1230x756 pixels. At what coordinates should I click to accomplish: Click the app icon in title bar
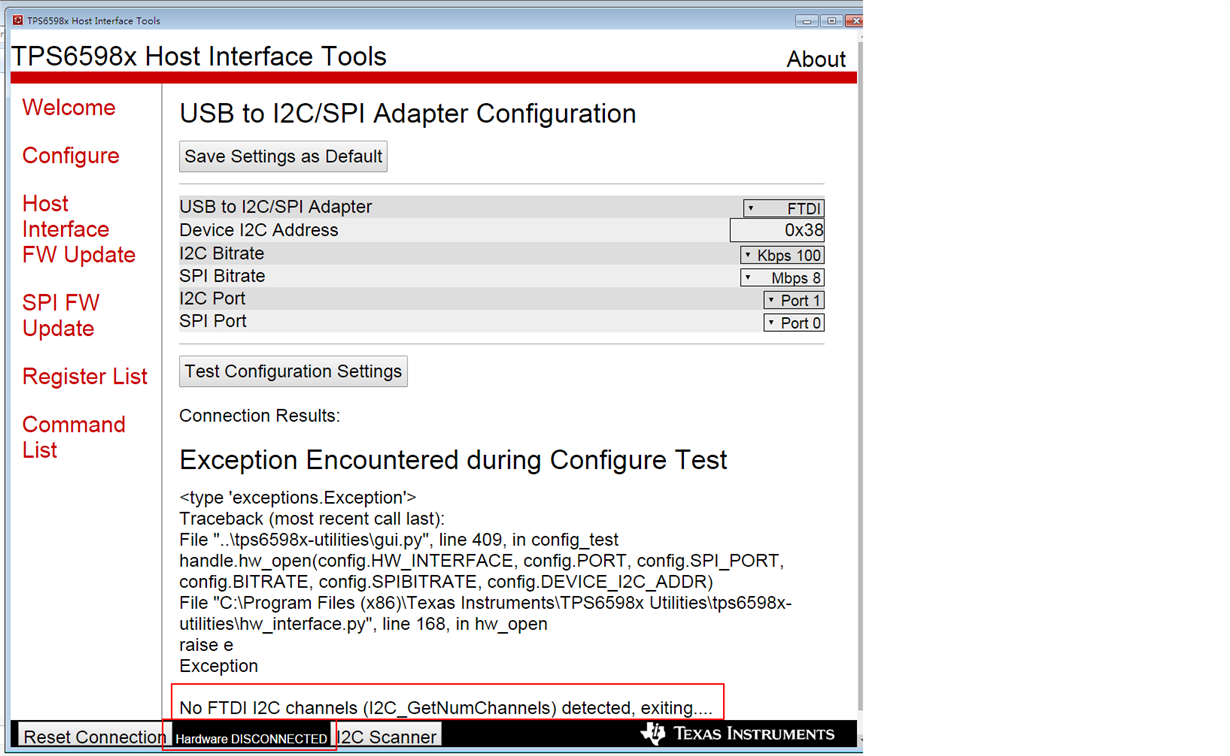[x=17, y=20]
